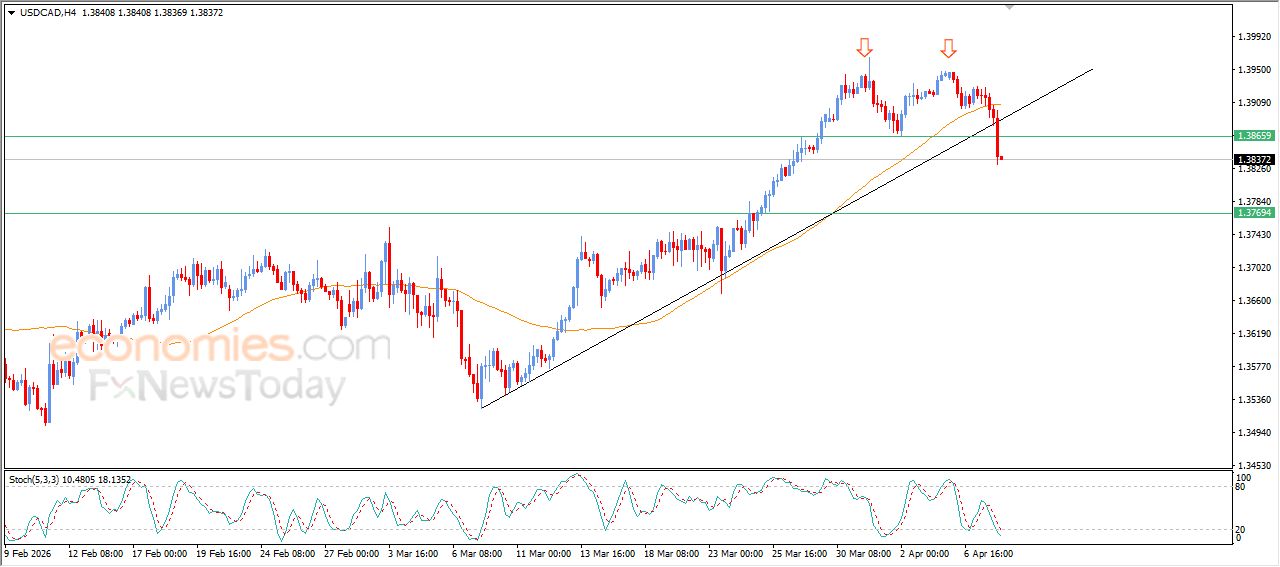Click the 1.34940 price axis label

coord(1254,433)
